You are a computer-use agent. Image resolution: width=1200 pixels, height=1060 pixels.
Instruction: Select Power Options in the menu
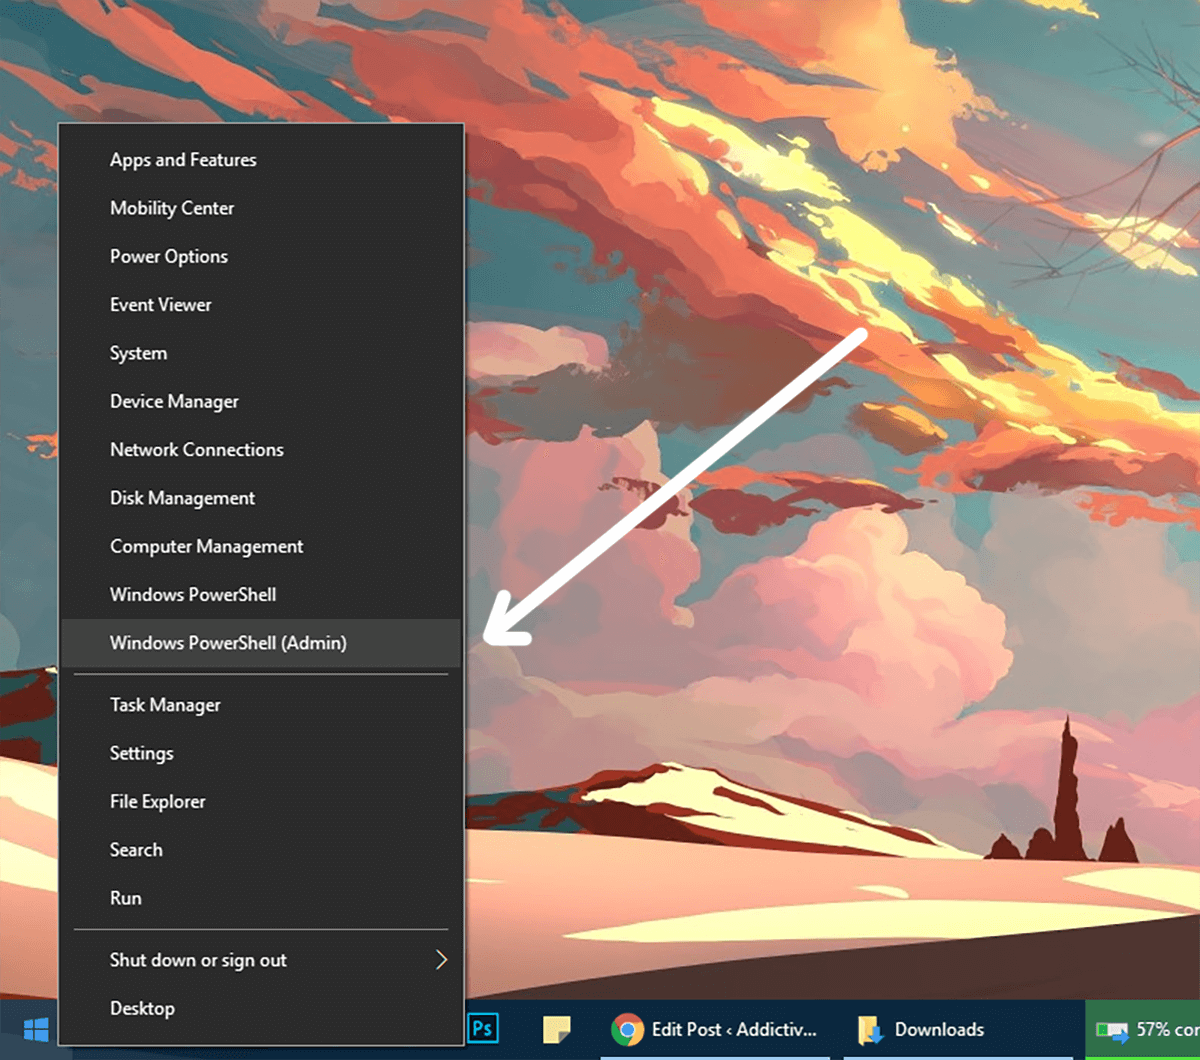pos(262,256)
